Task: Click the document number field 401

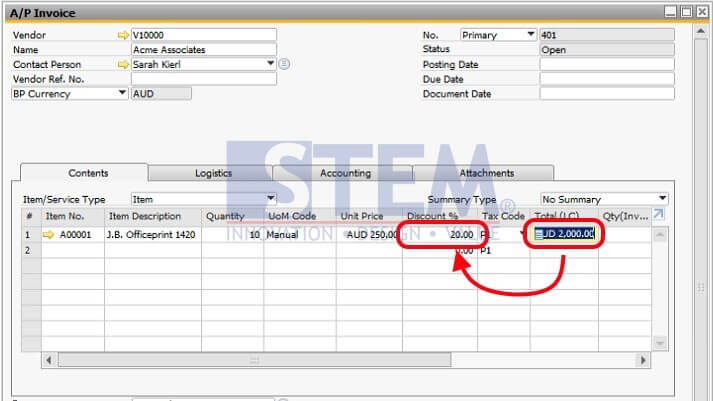Action: 607,35
